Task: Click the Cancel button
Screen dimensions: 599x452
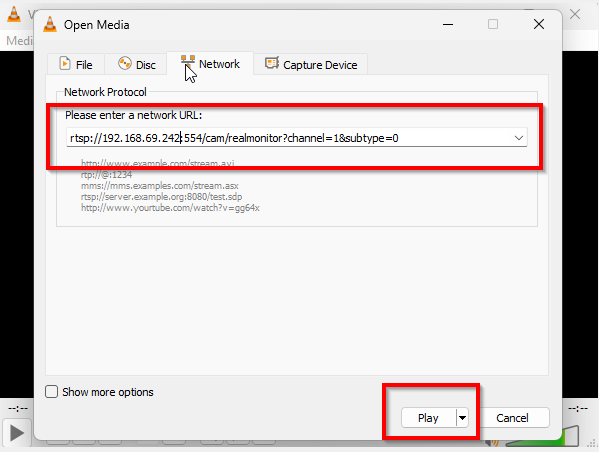Action: [512, 418]
